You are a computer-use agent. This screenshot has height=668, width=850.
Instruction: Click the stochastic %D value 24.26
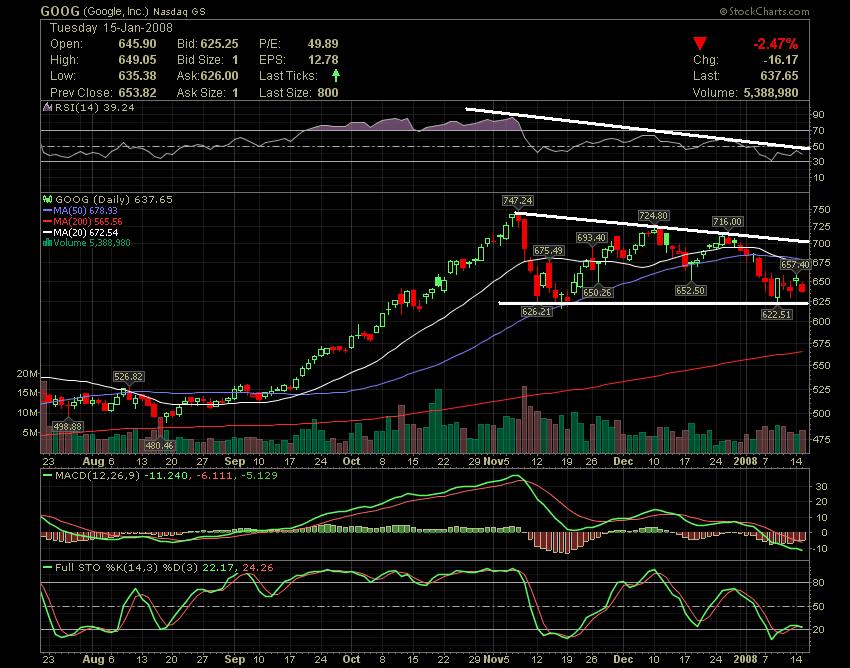point(258,568)
